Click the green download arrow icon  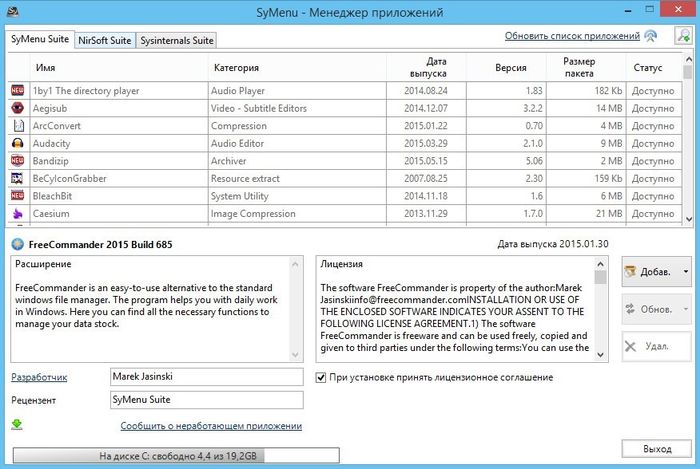pos(17,424)
